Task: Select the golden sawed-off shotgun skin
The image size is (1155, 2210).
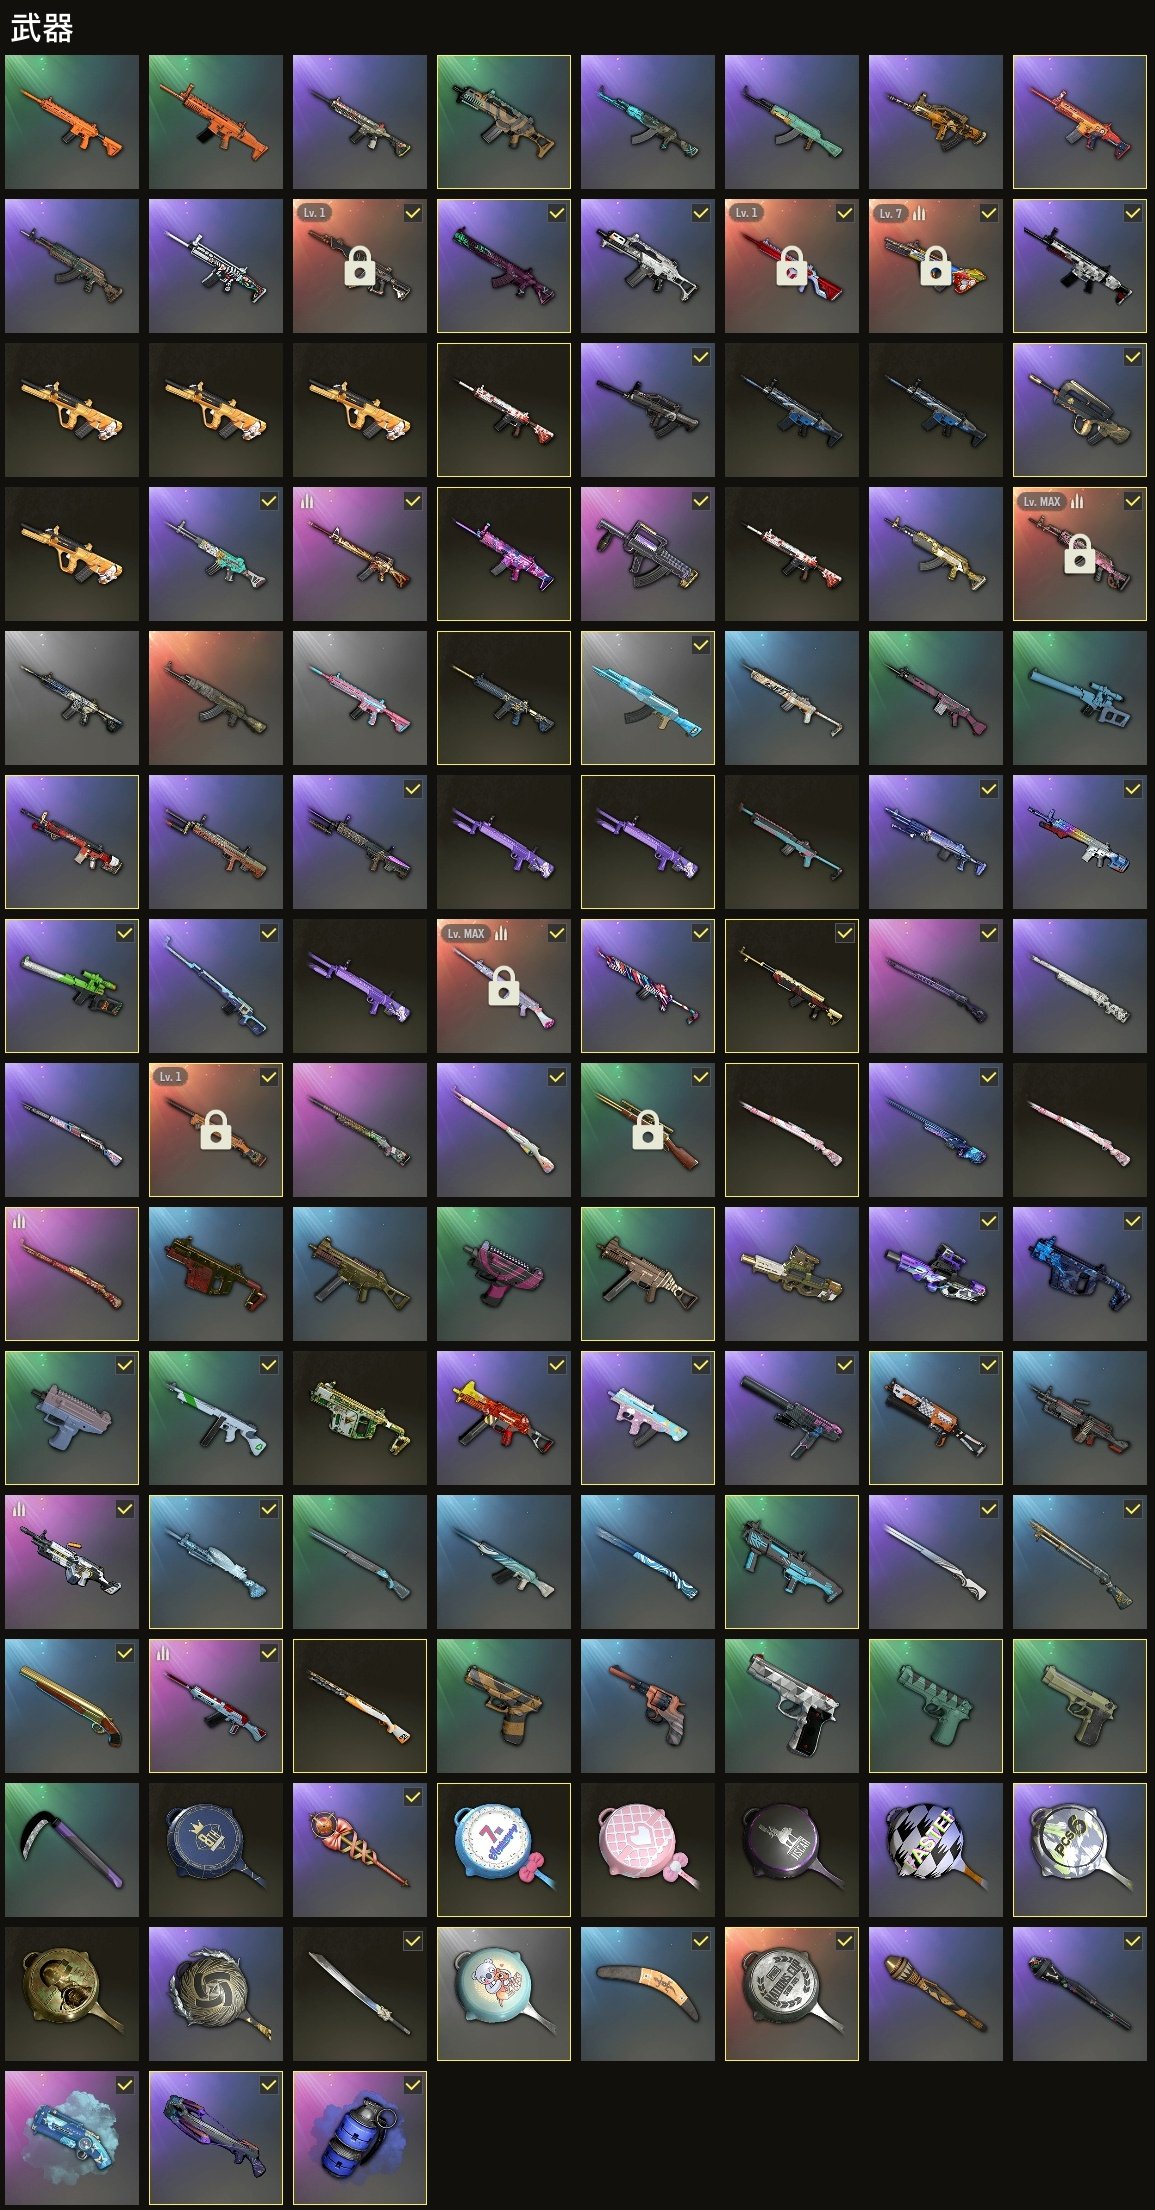Action: (x=72, y=1706)
